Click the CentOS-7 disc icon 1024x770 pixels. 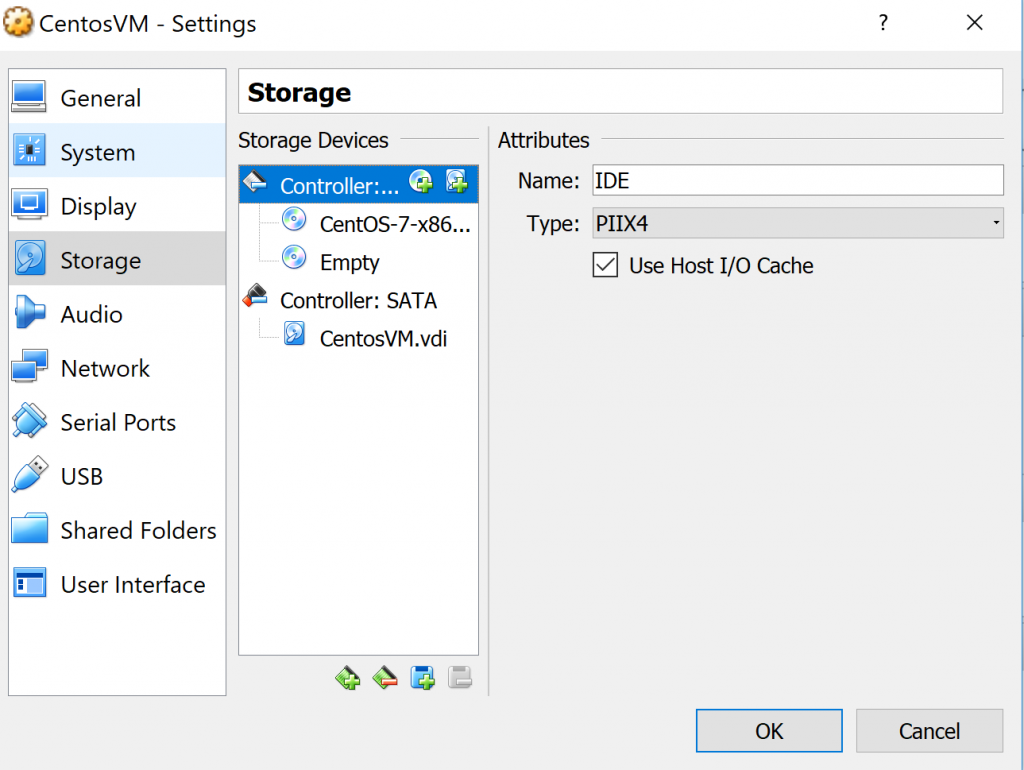pyautogui.click(x=294, y=219)
